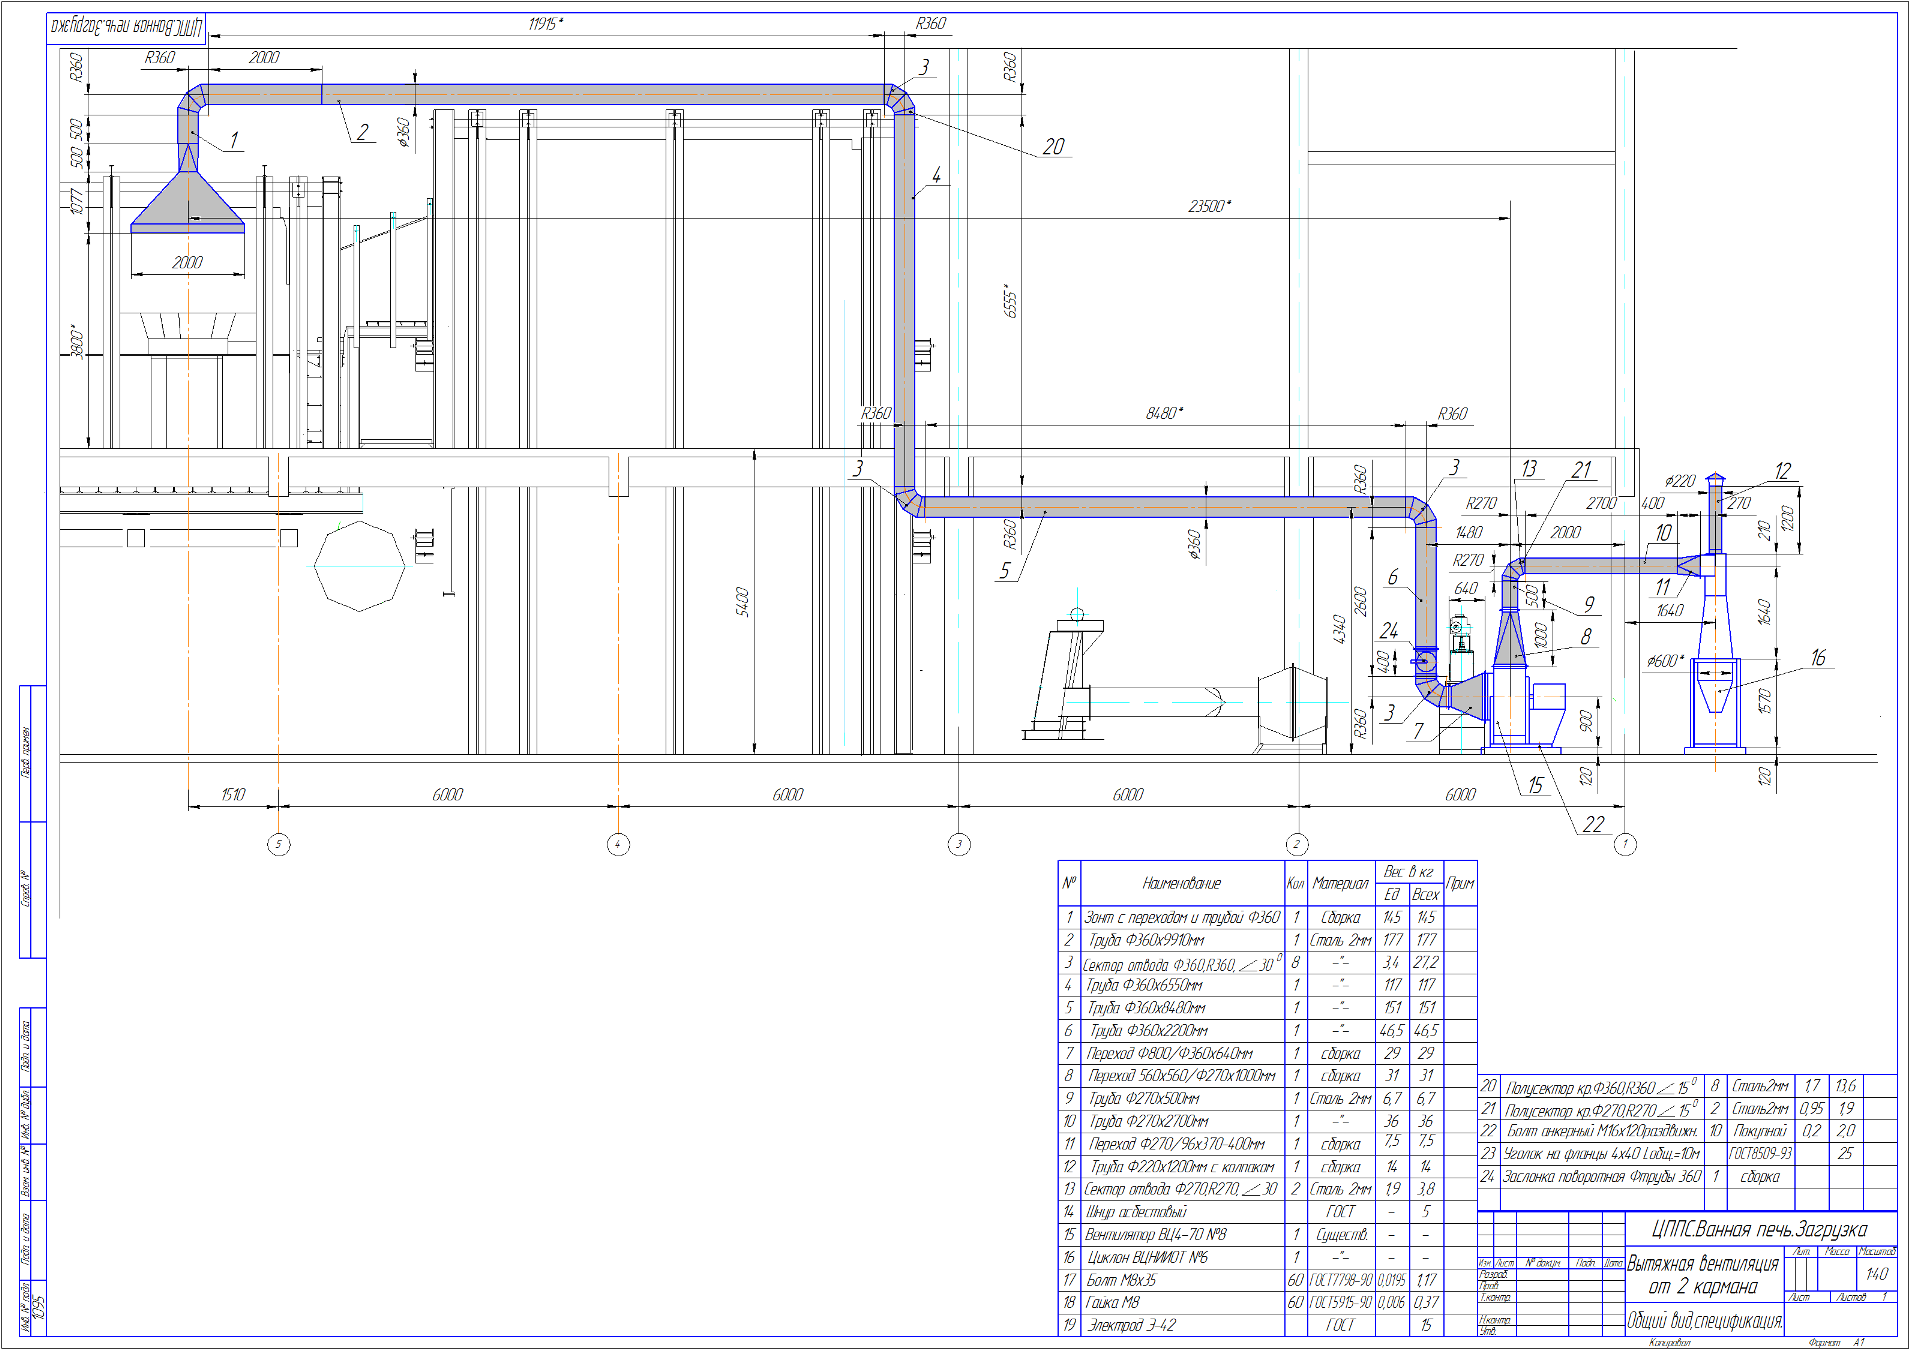Click the 'Вес в кг' header
The image size is (1910, 1349).
pyautogui.click(x=1409, y=872)
